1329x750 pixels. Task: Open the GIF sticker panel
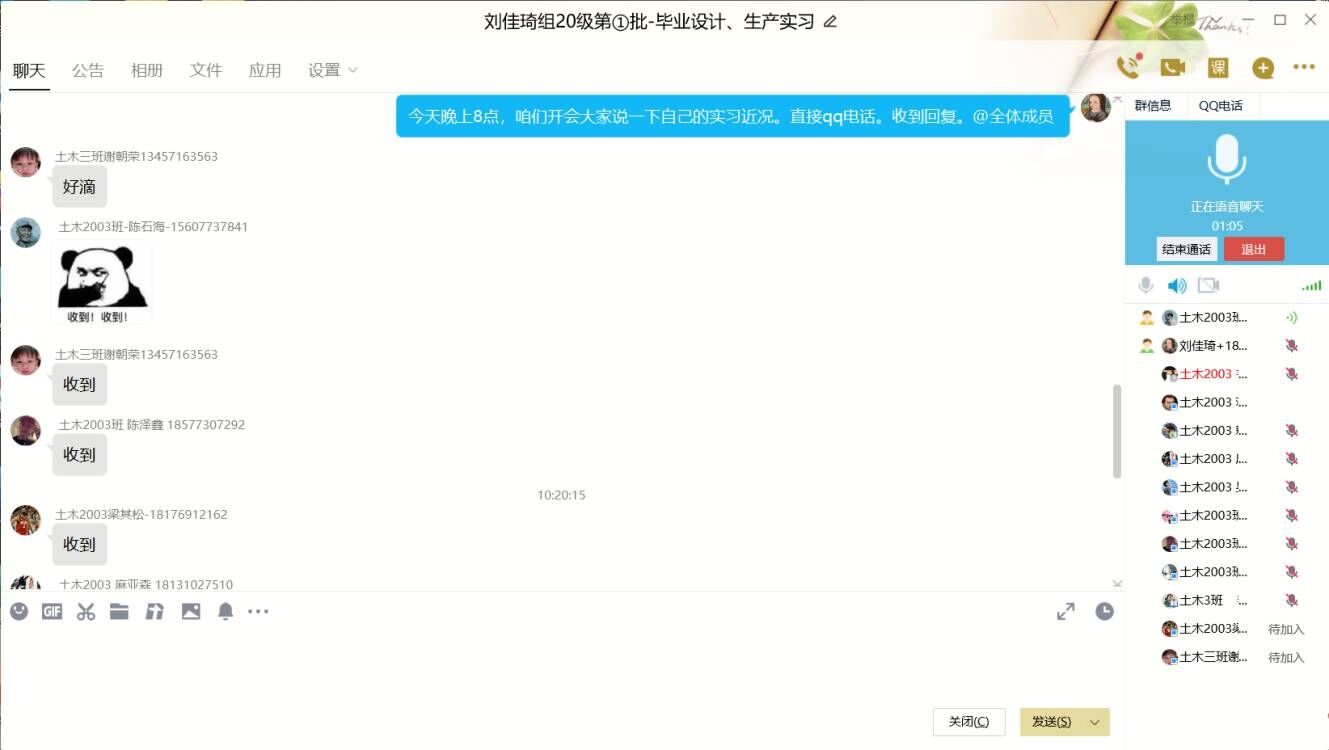[x=52, y=611]
